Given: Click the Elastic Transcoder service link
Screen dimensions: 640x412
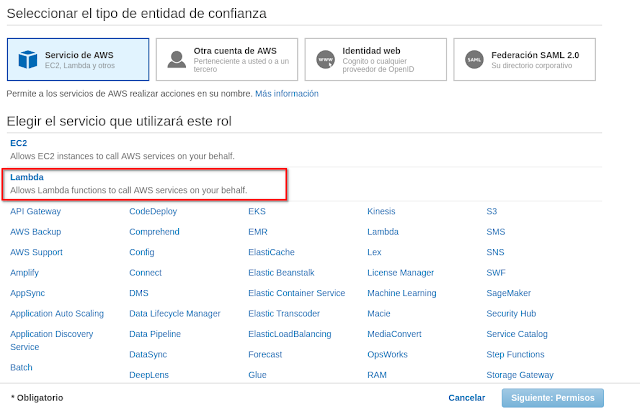Looking at the screenshot, I should (x=284, y=314).
